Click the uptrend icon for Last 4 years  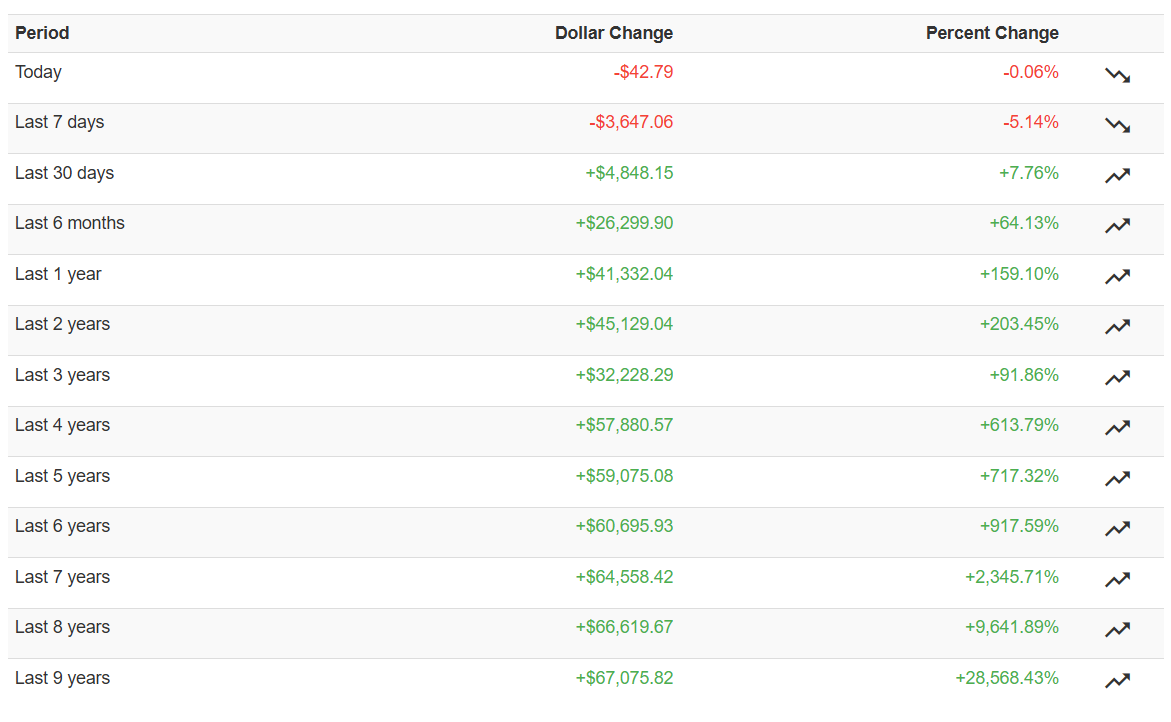(x=1117, y=428)
